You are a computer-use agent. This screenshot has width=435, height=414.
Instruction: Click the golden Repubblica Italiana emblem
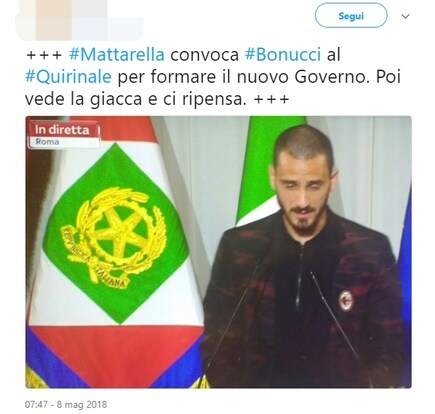115,237
